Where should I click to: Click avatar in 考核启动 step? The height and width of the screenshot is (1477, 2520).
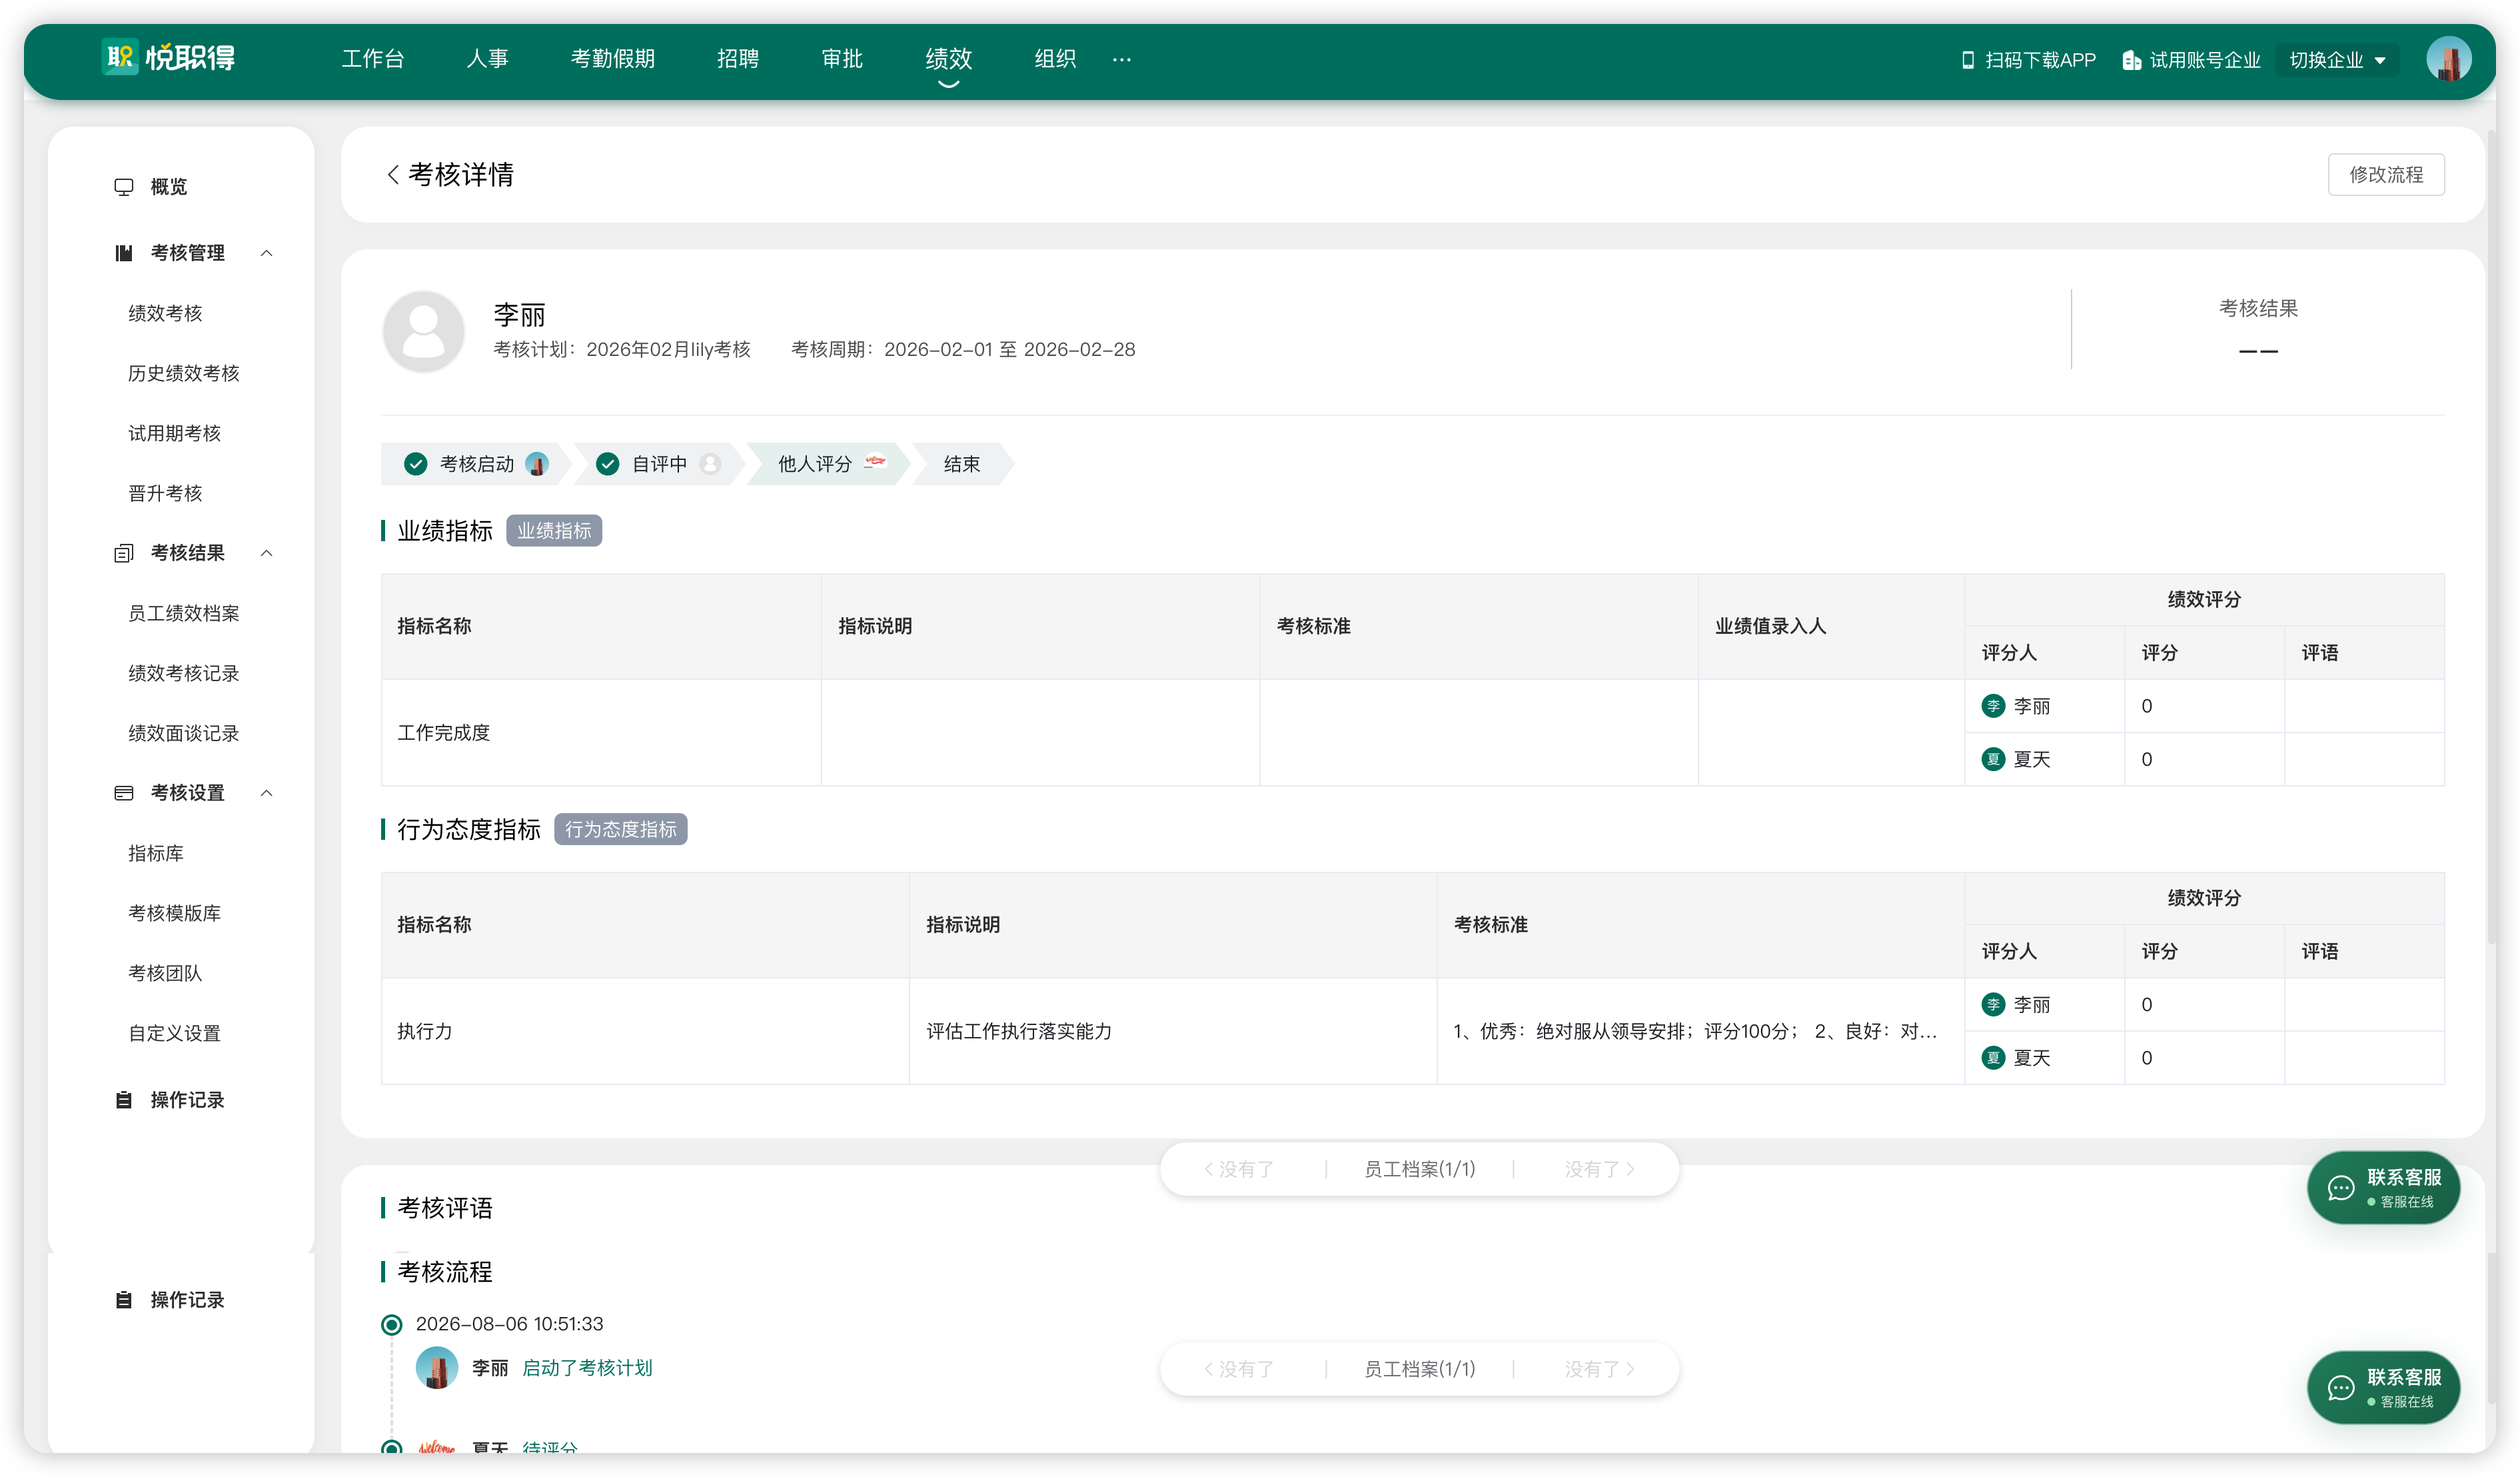pos(537,464)
